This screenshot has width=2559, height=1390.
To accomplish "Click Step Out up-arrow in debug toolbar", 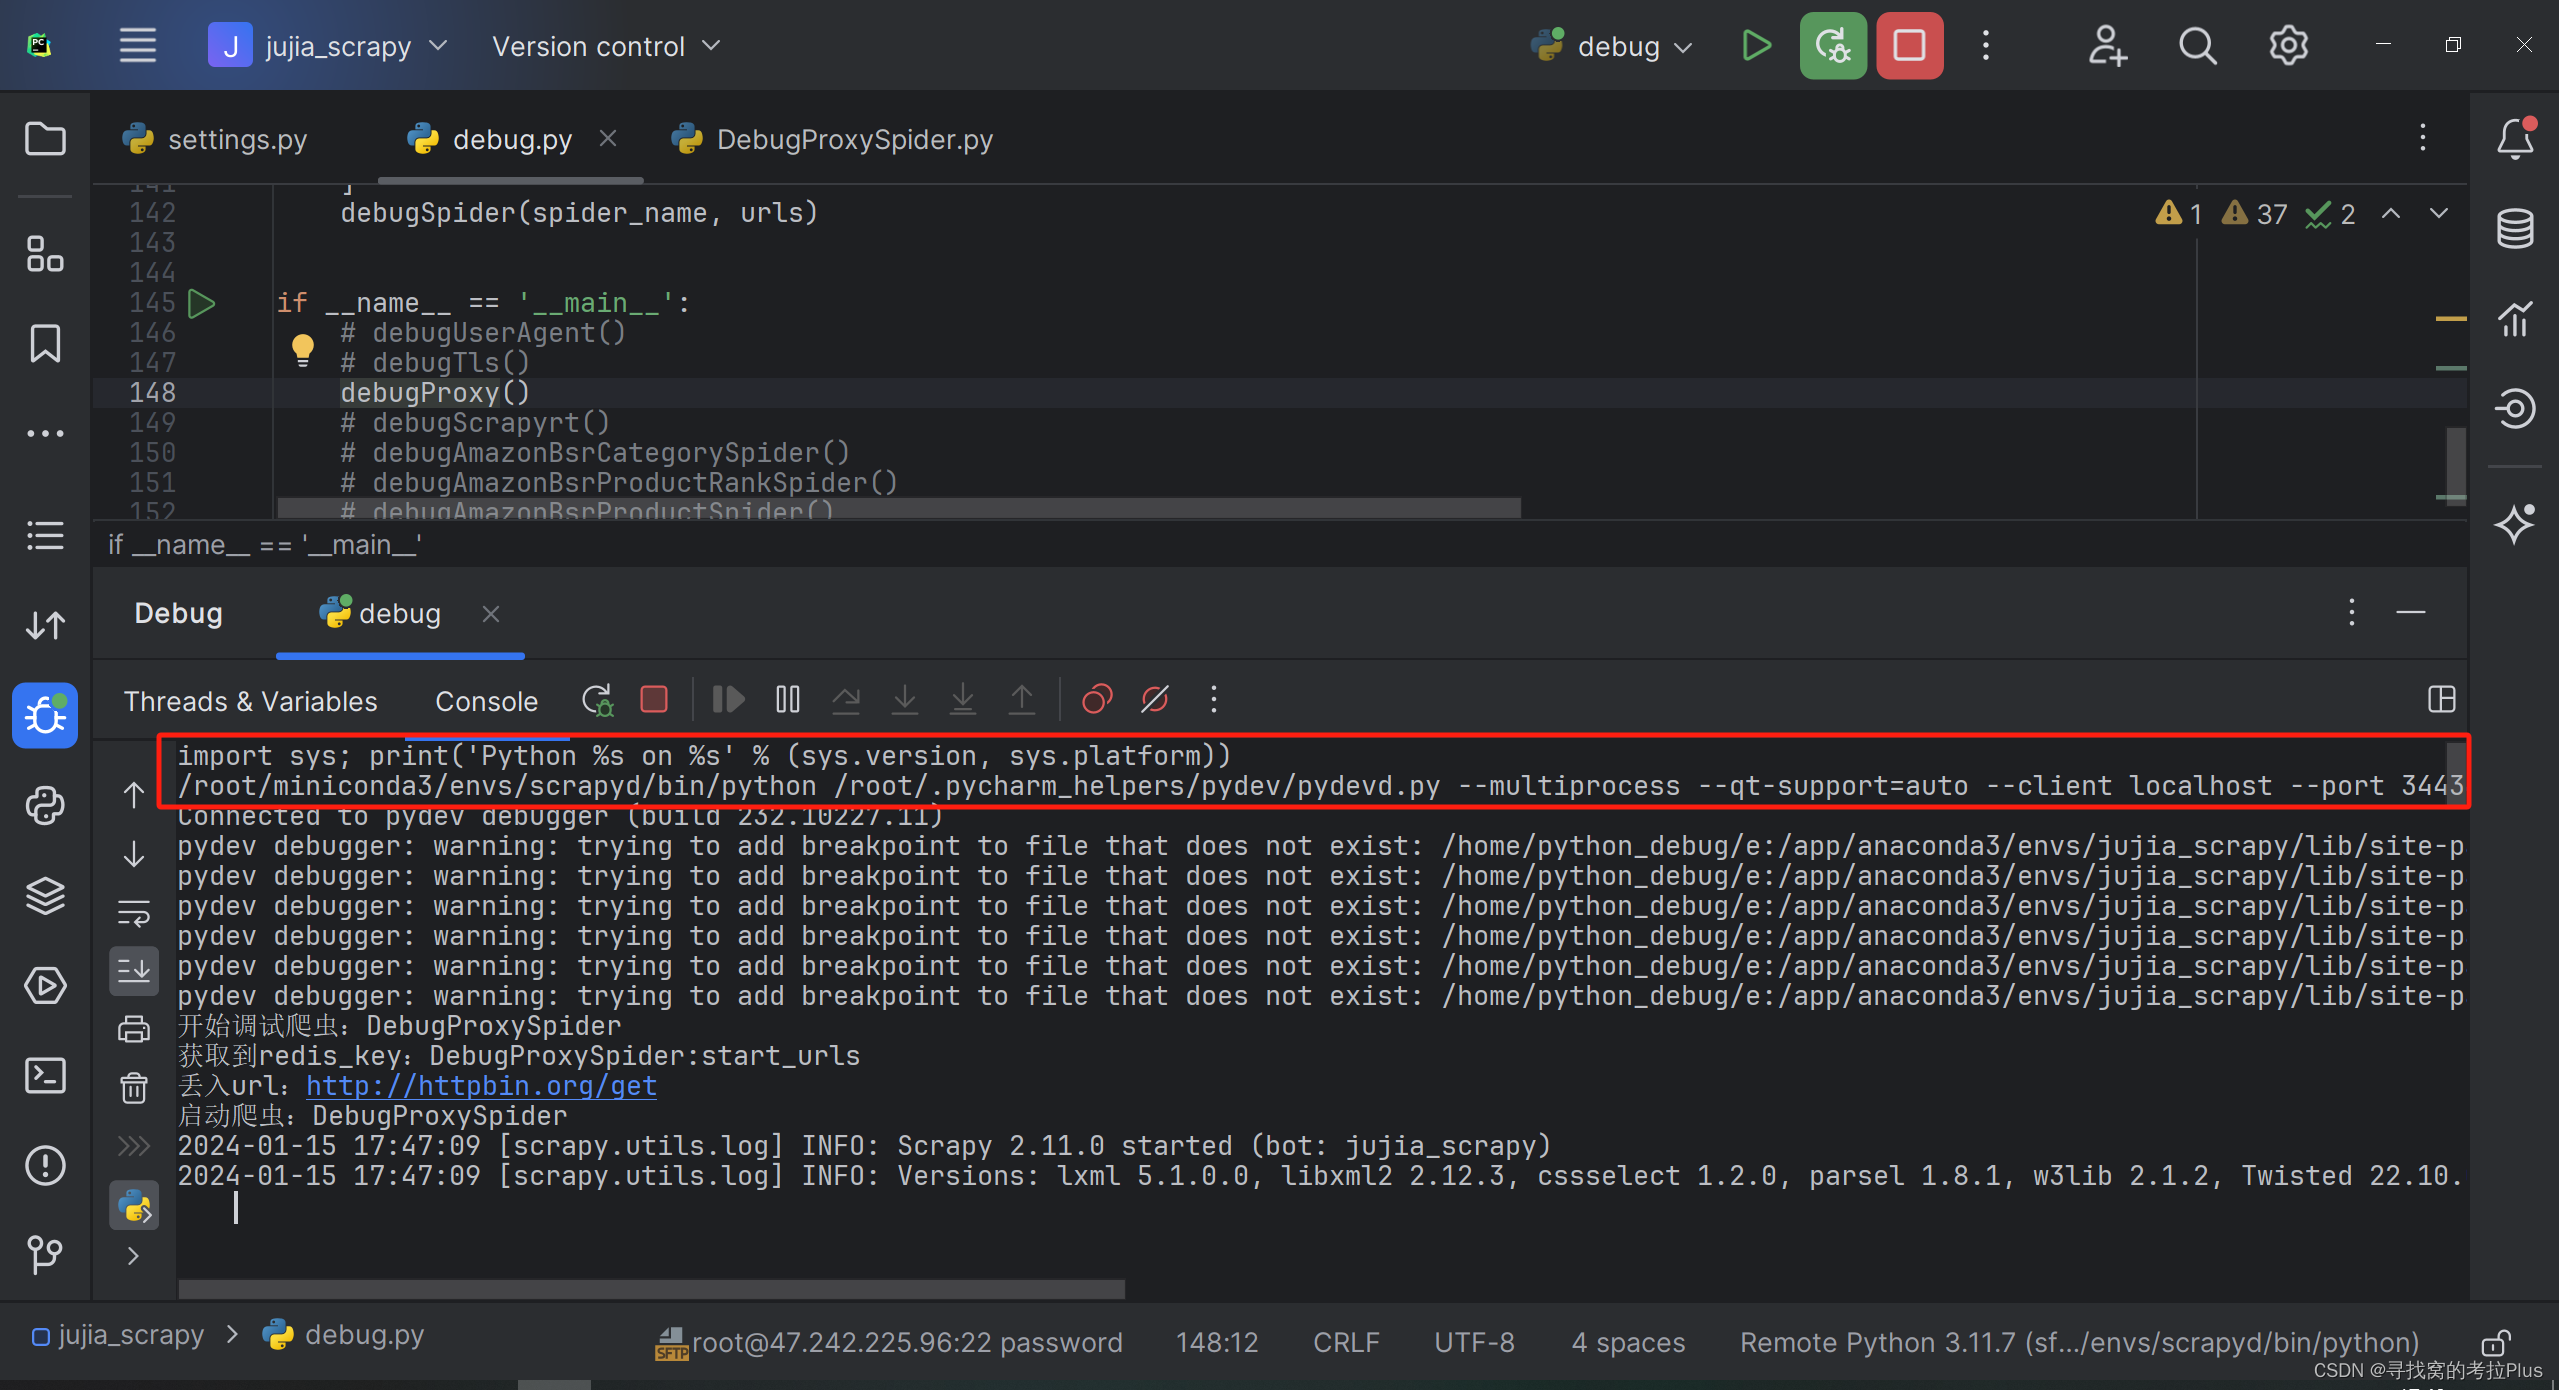I will [1021, 699].
